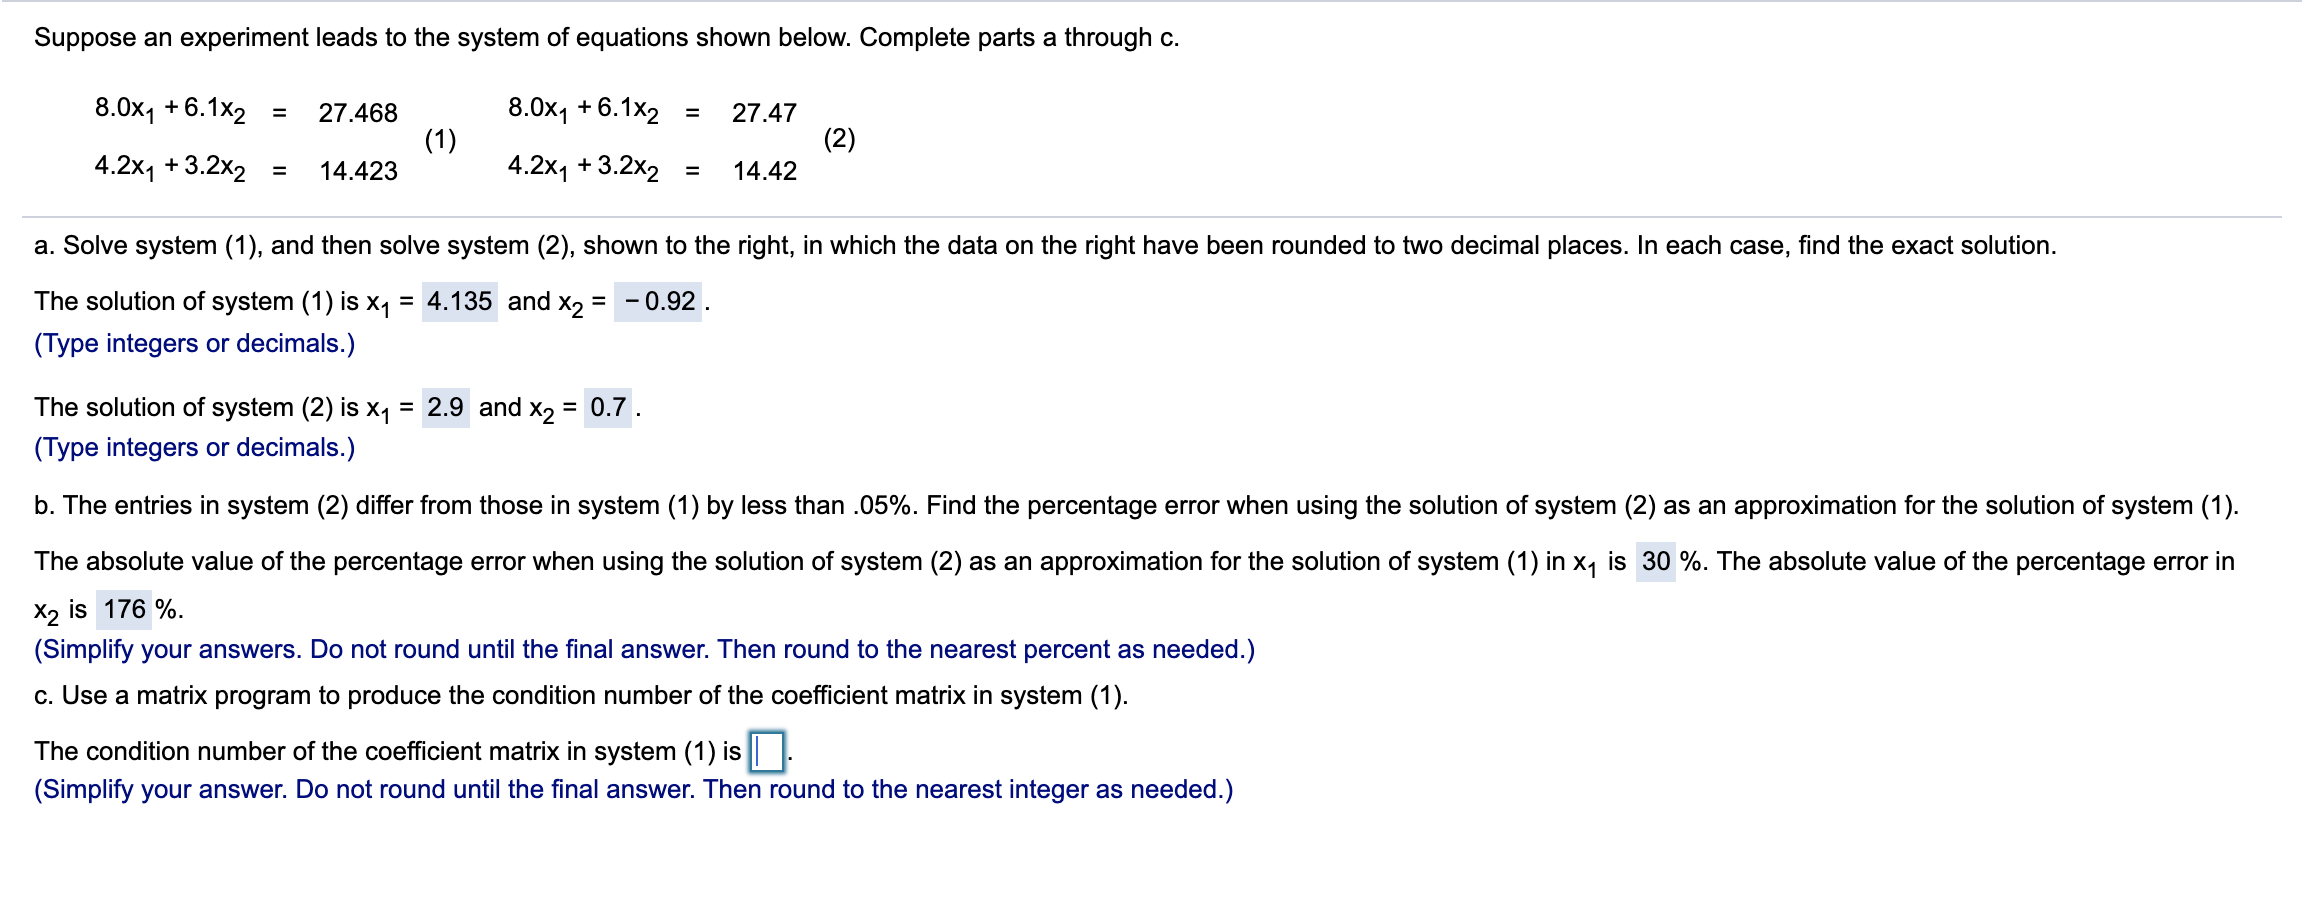Click the equation label (2)
The height and width of the screenshot is (904, 2308).
(x=840, y=140)
